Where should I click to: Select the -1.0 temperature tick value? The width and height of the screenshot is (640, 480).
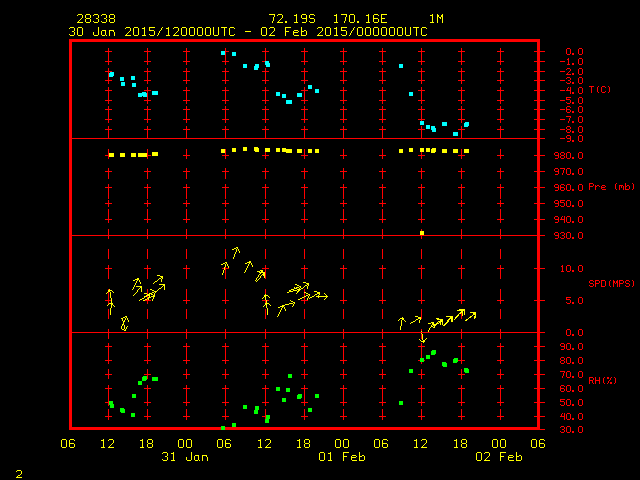point(571,62)
